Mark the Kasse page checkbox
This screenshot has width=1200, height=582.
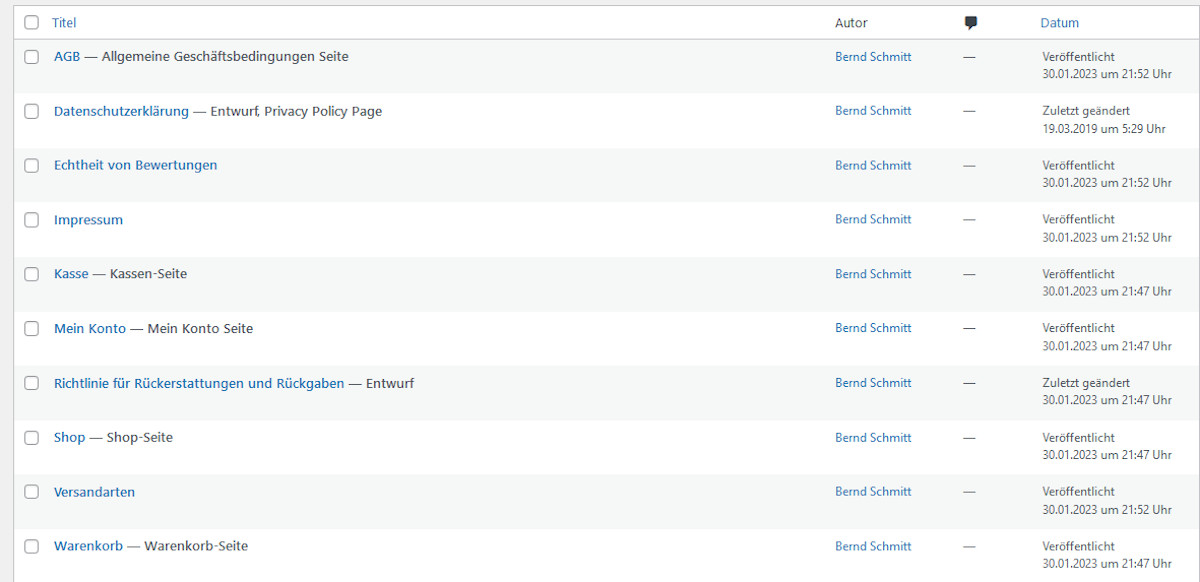[x=32, y=274]
